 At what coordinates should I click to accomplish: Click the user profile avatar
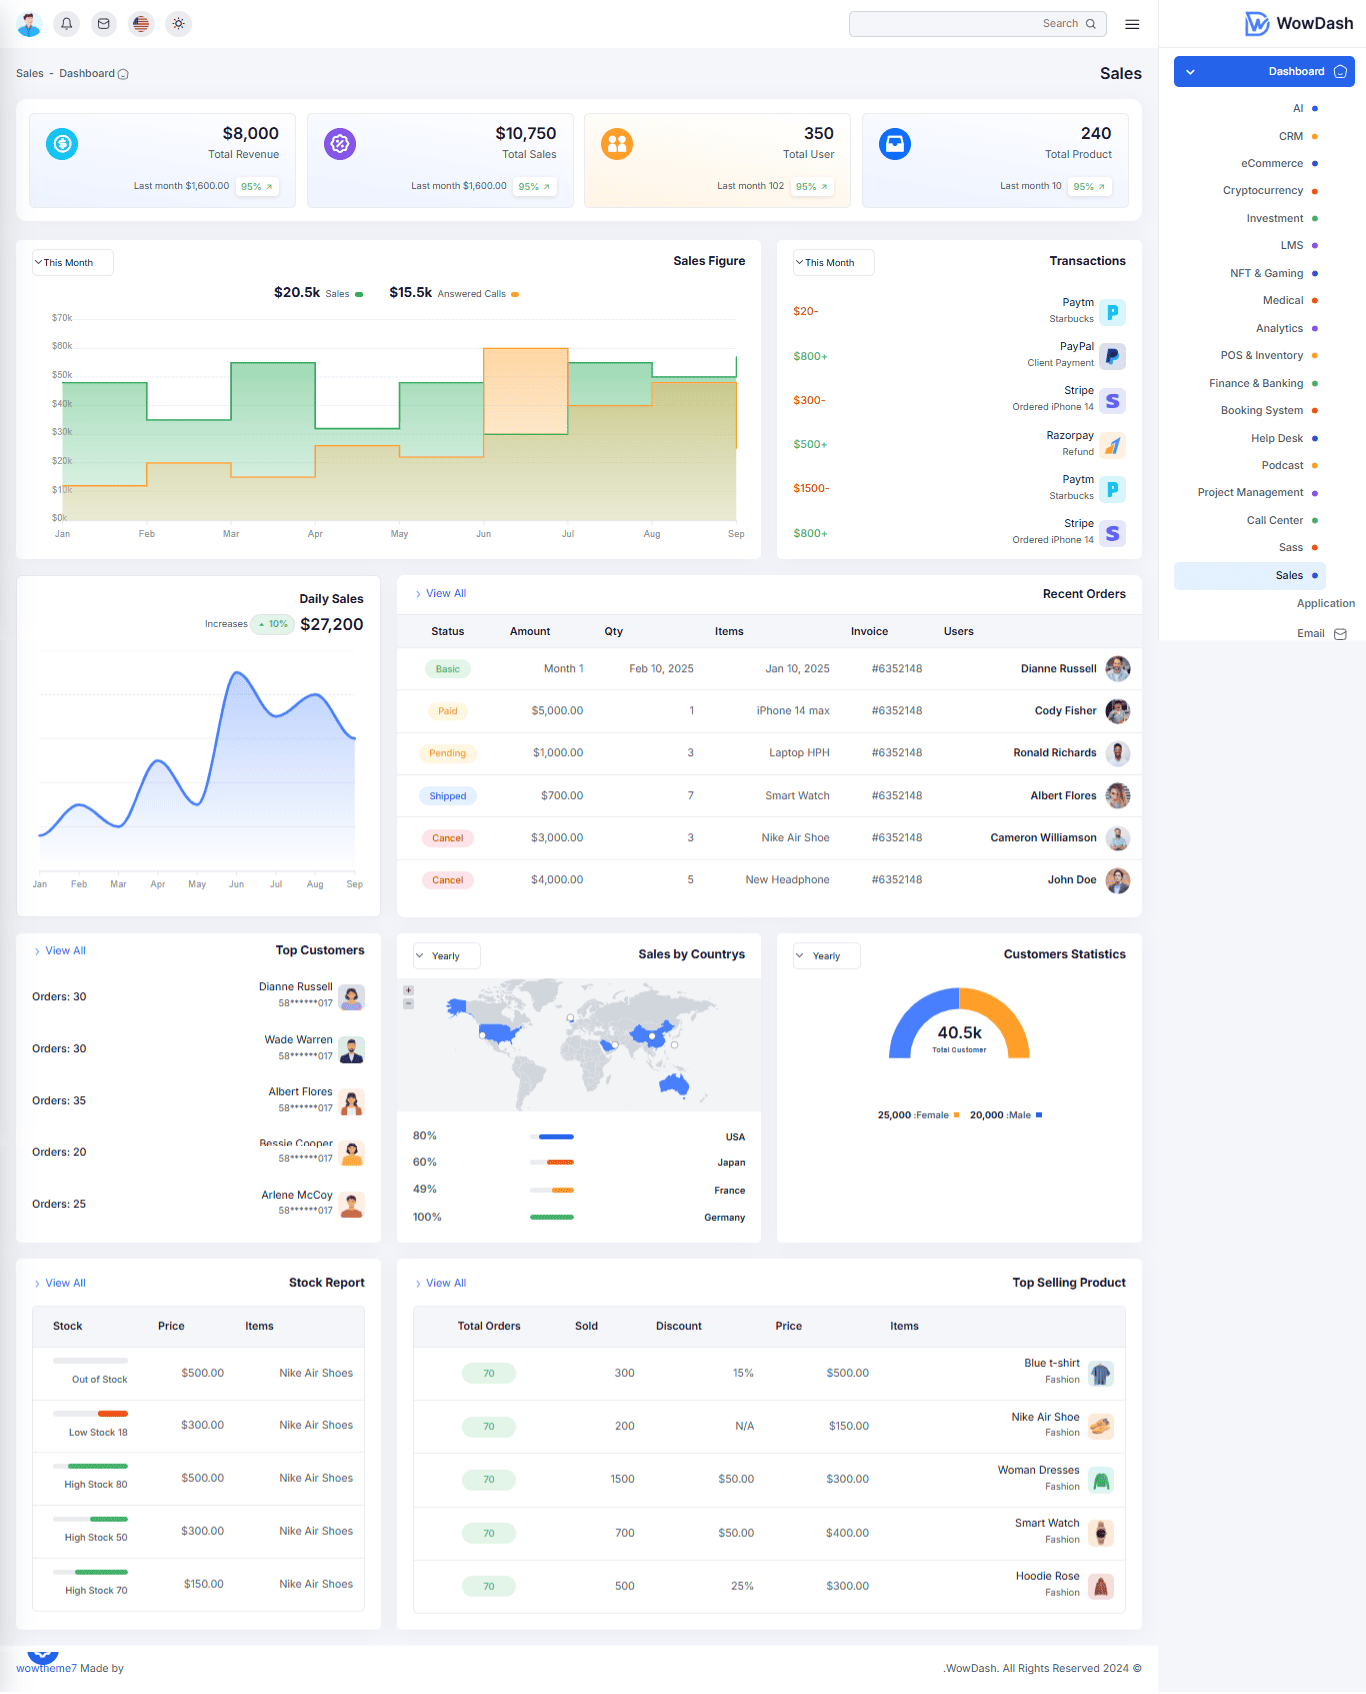click(x=29, y=24)
